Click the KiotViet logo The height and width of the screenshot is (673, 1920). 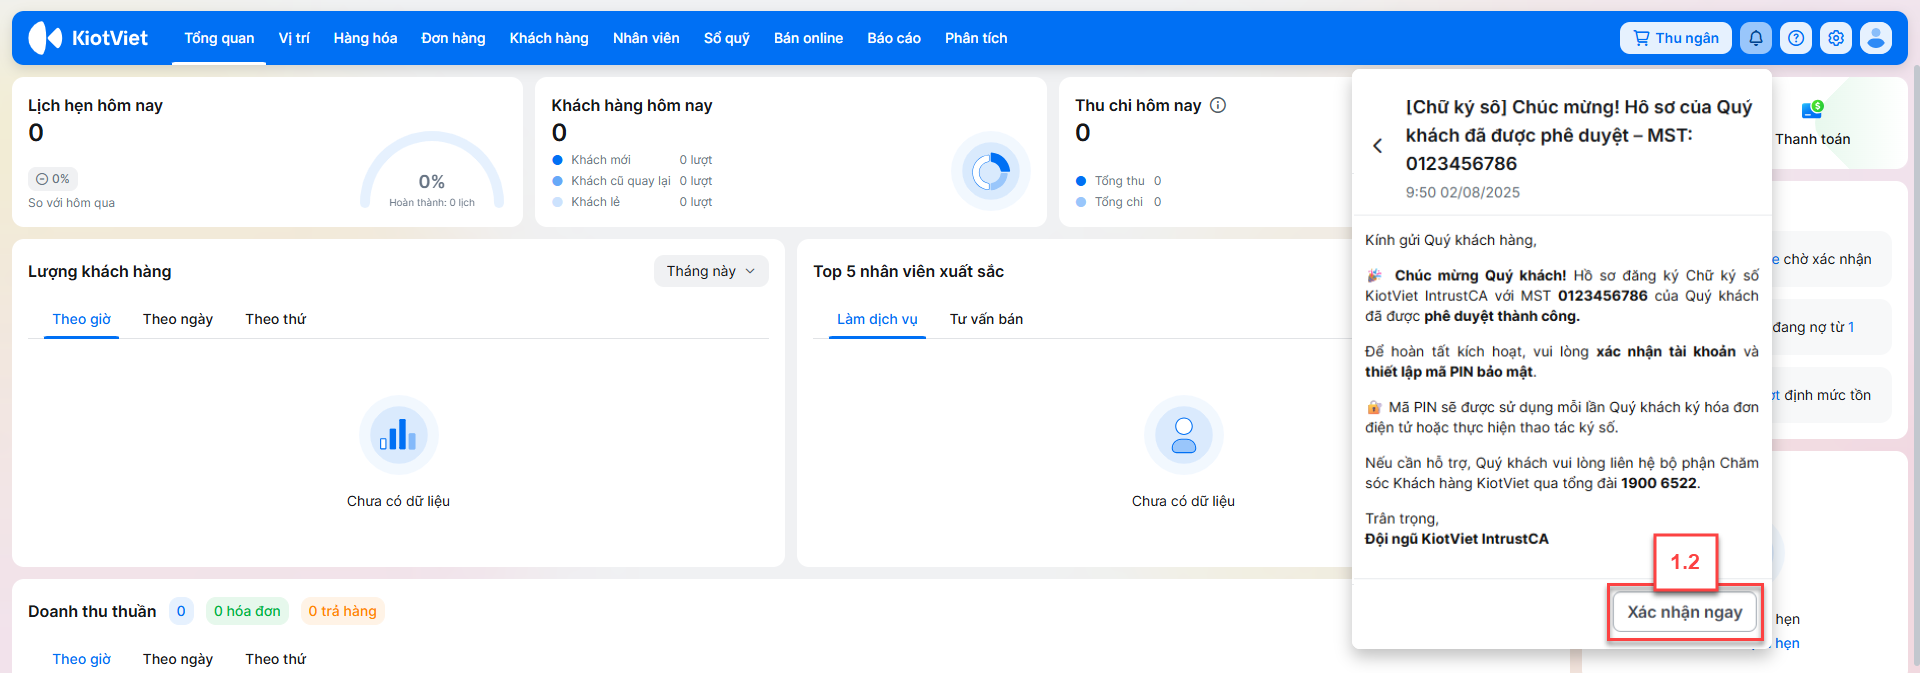pyautogui.click(x=88, y=38)
